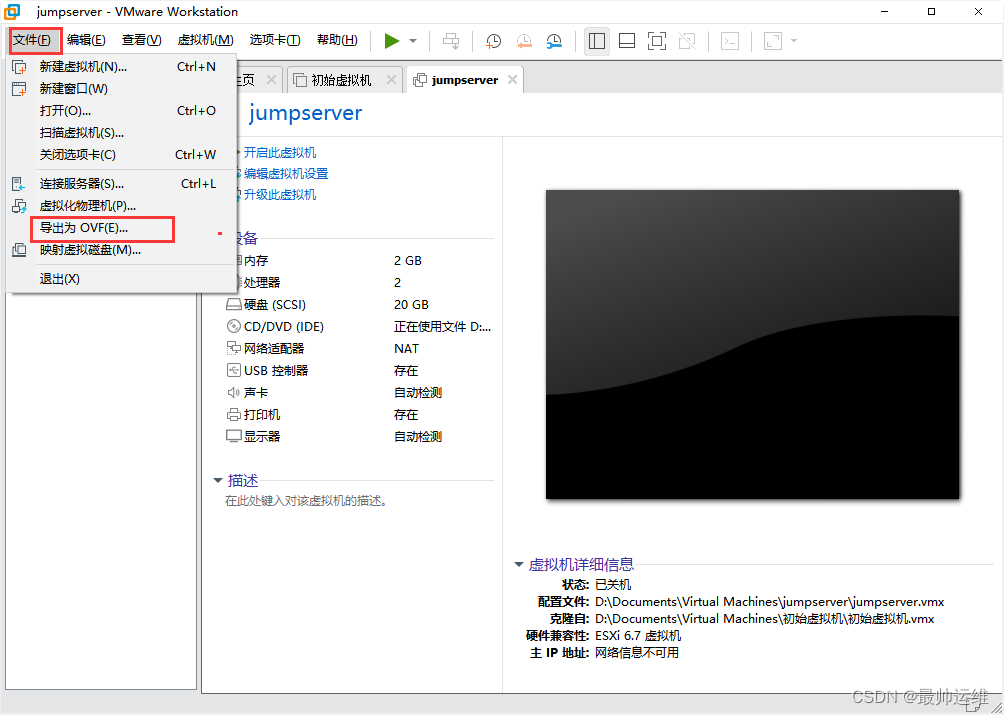Click the 编辑虚拟机设置 link

click(286, 173)
